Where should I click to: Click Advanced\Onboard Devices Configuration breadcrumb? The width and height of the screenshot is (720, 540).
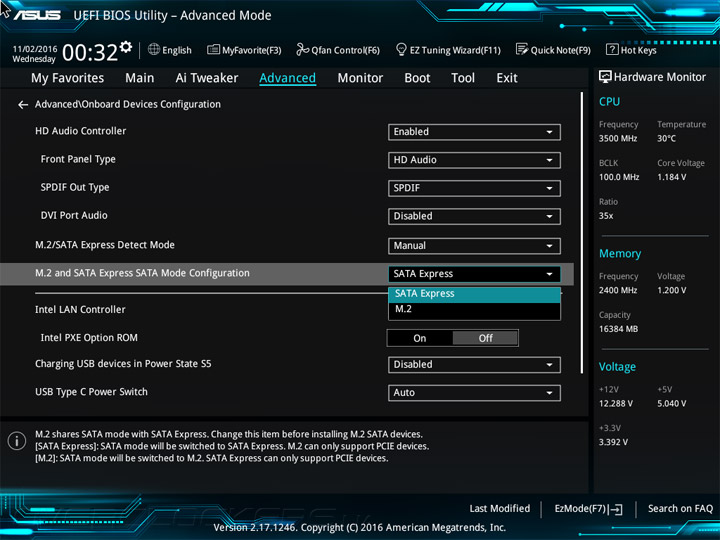click(x=128, y=105)
